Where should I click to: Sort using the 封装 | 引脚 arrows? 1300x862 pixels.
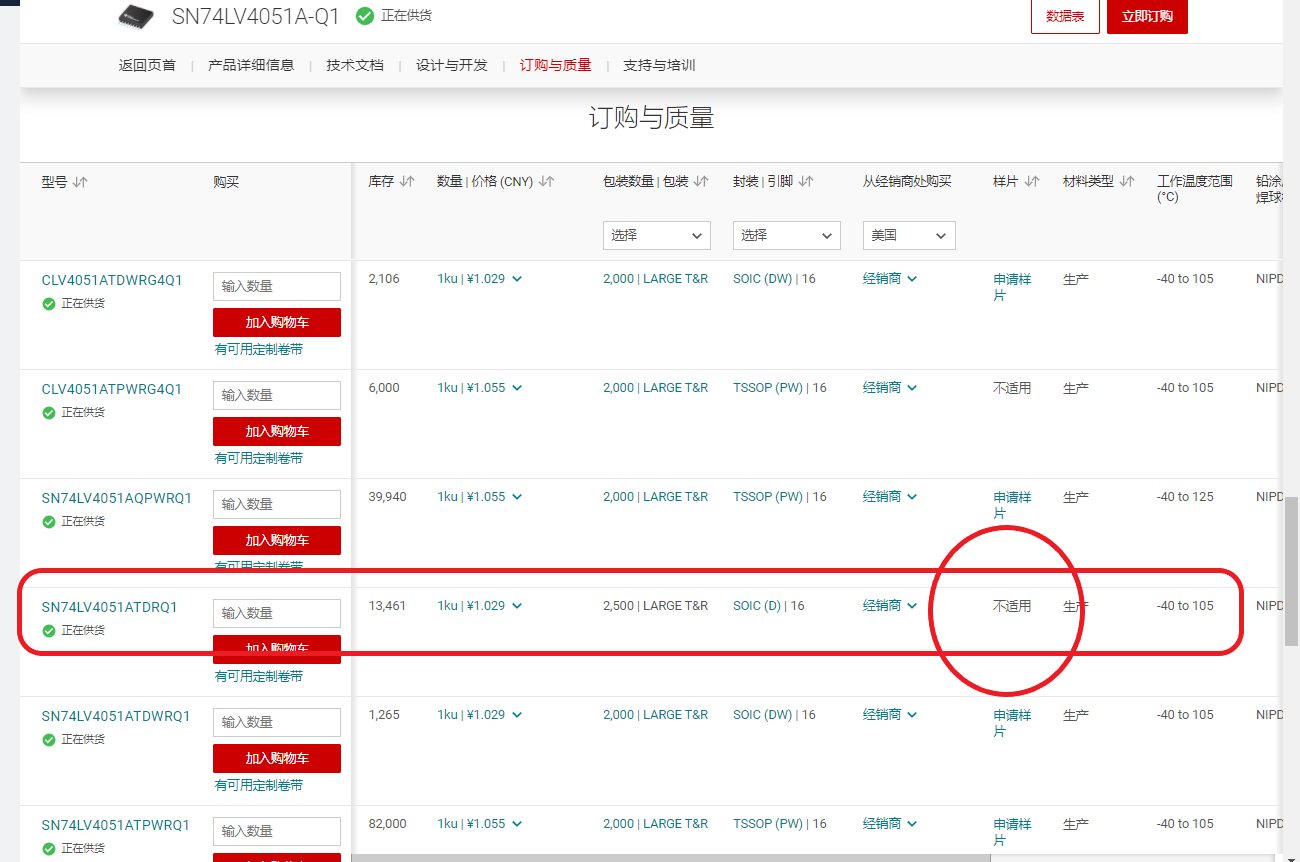pos(806,182)
